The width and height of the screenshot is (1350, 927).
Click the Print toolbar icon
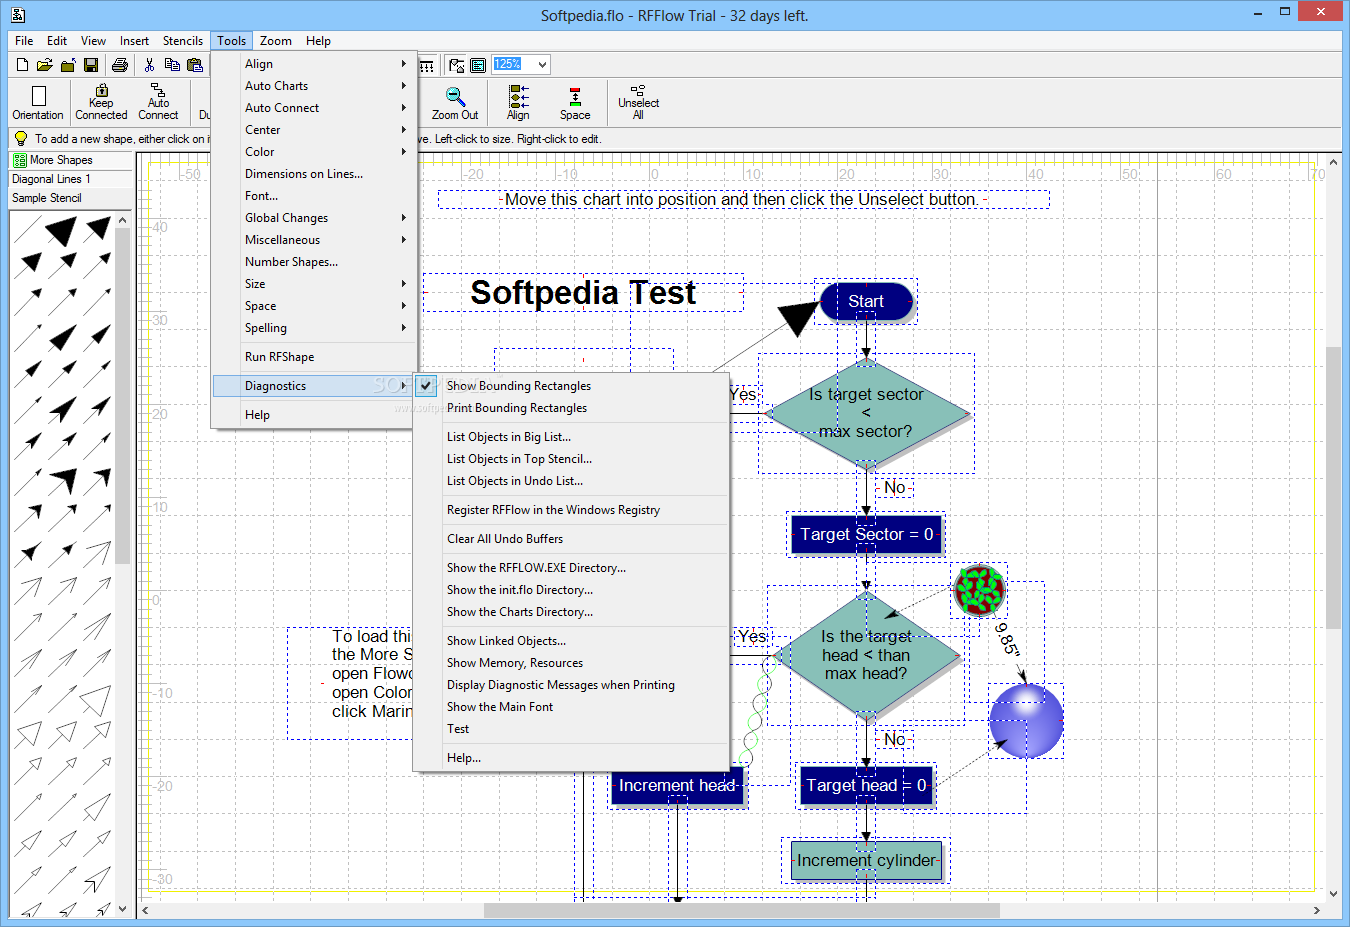click(x=120, y=65)
